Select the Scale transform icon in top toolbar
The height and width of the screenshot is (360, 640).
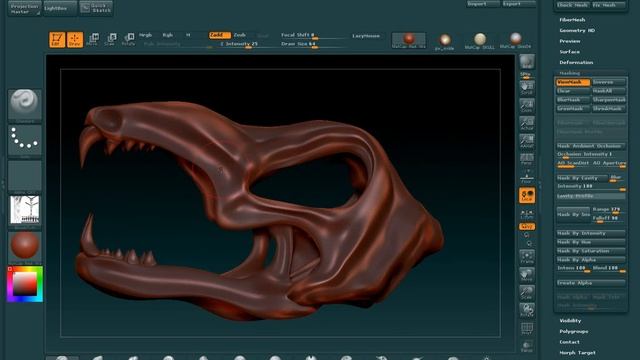[111, 40]
